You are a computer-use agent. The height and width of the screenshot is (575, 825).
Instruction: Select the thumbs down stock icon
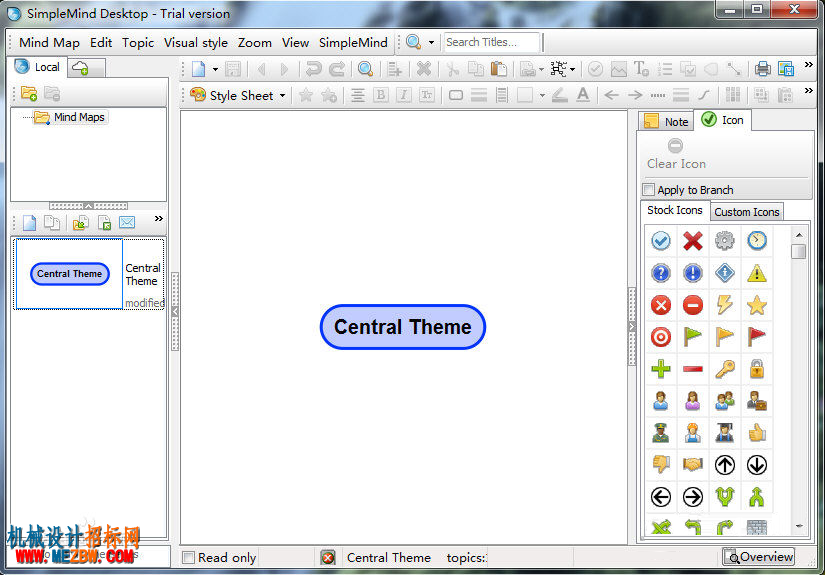pos(661,465)
